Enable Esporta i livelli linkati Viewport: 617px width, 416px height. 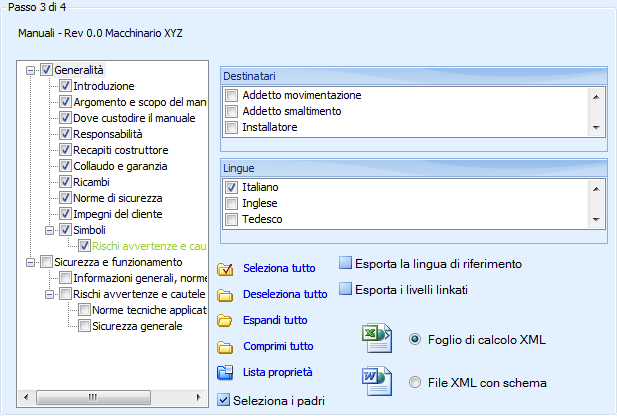click(345, 289)
